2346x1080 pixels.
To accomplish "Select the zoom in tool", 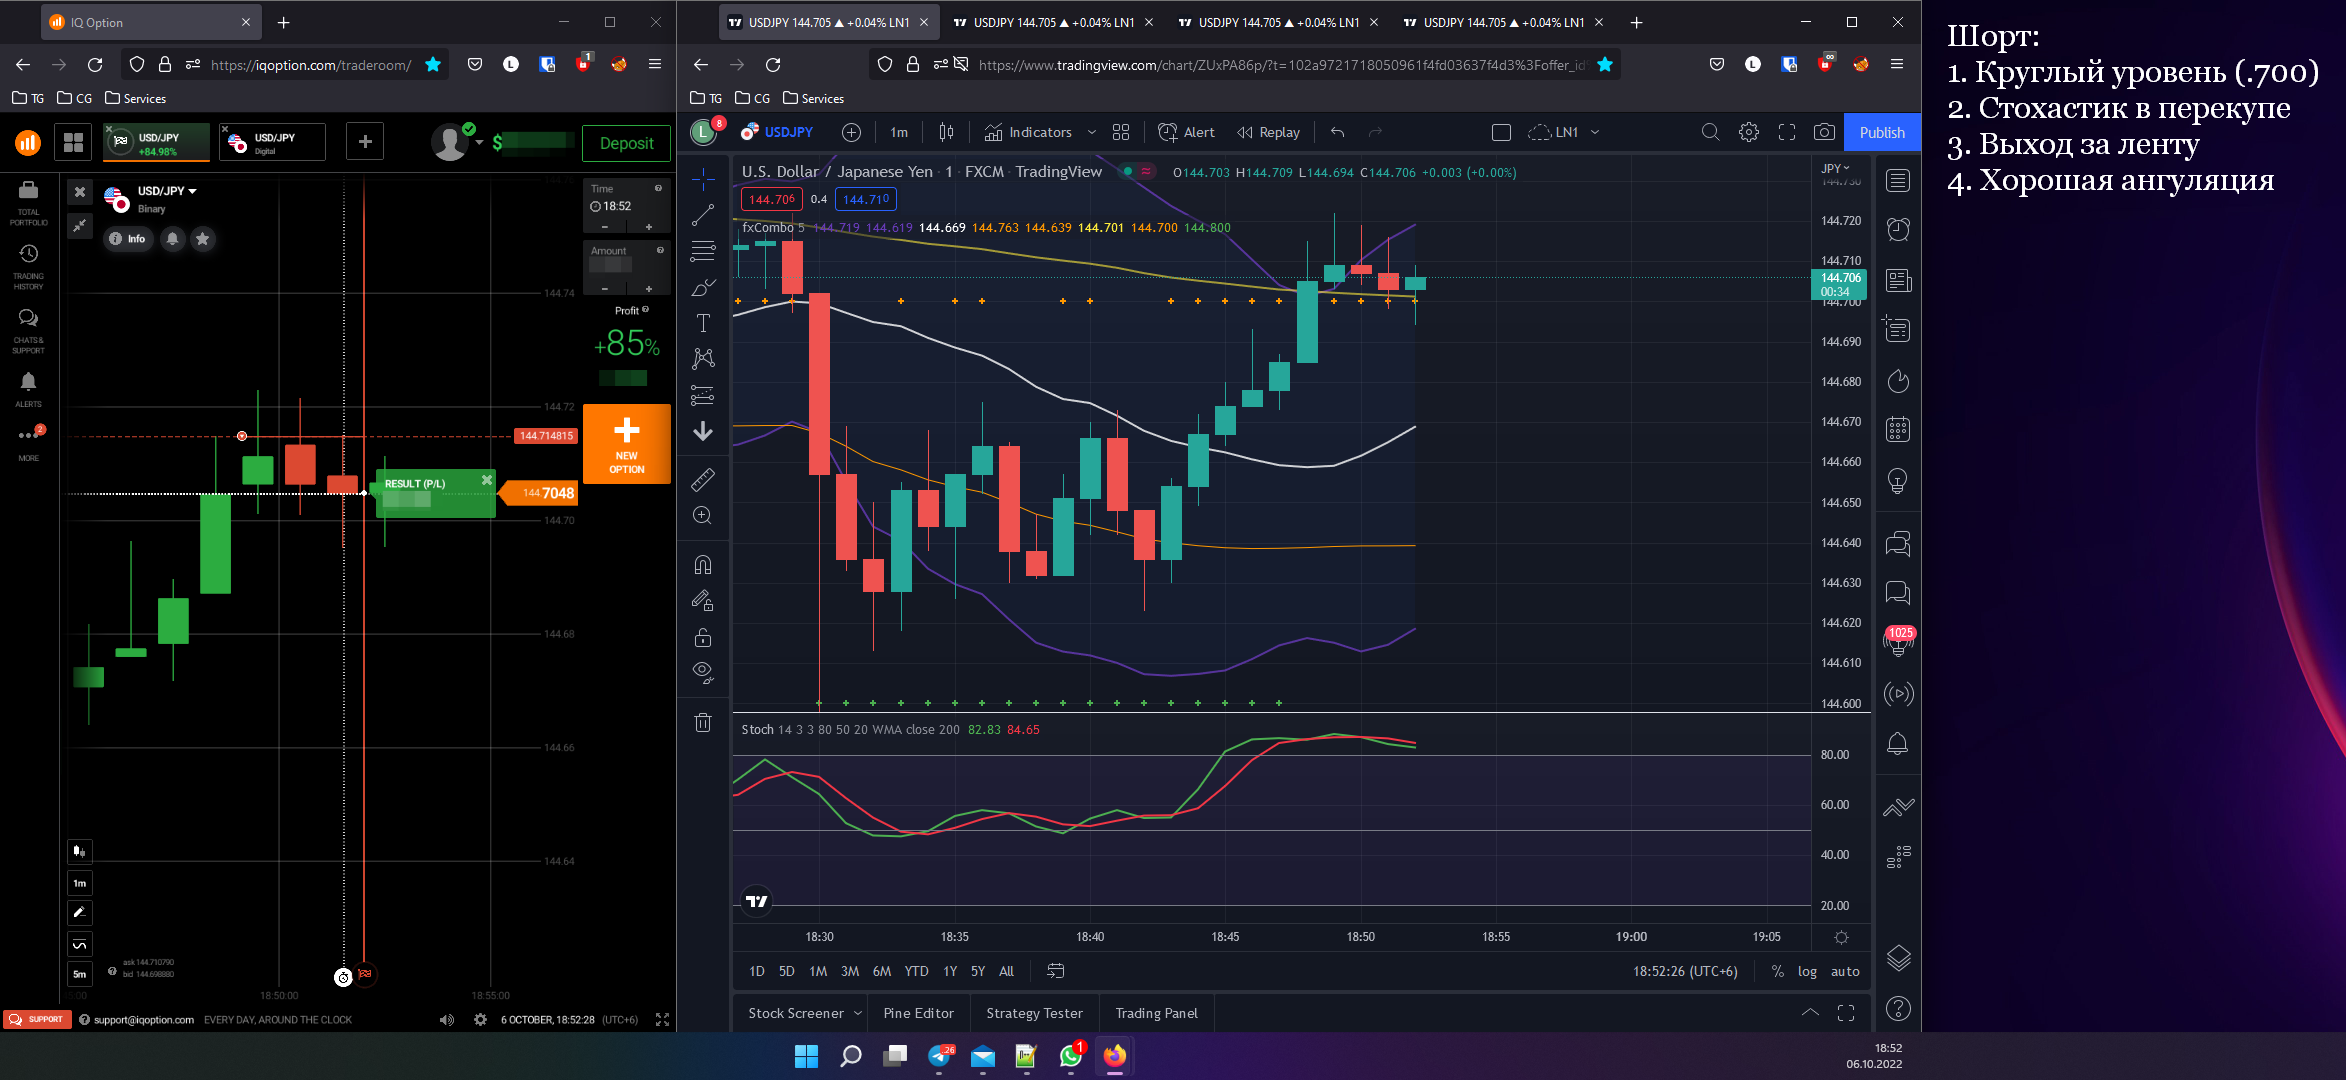I will (x=703, y=515).
